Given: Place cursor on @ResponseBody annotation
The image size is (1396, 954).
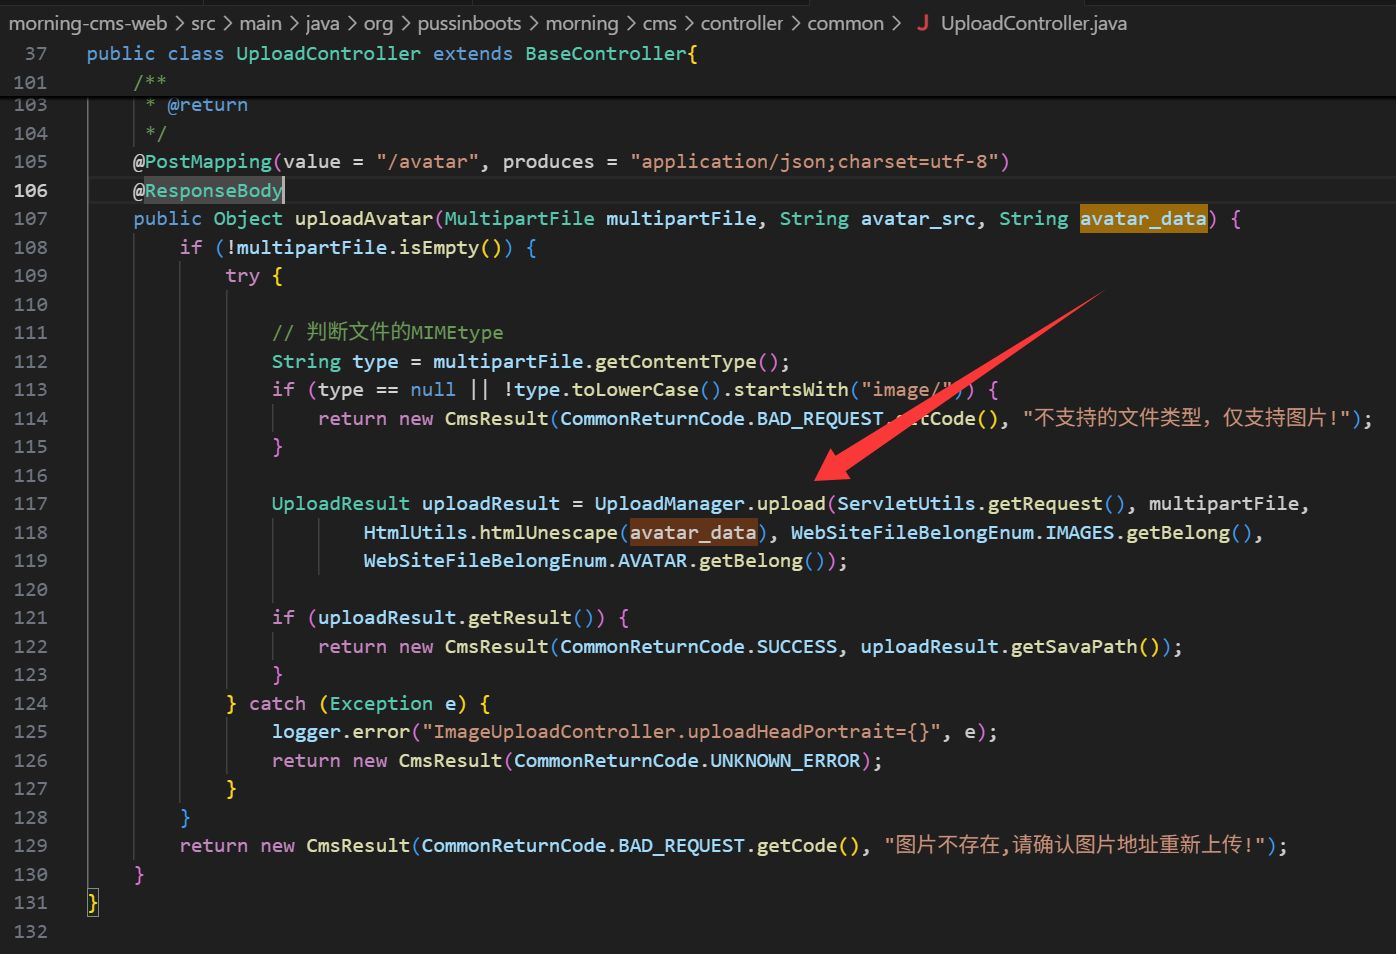Looking at the screenshot, I should click(x=208, y=190).
